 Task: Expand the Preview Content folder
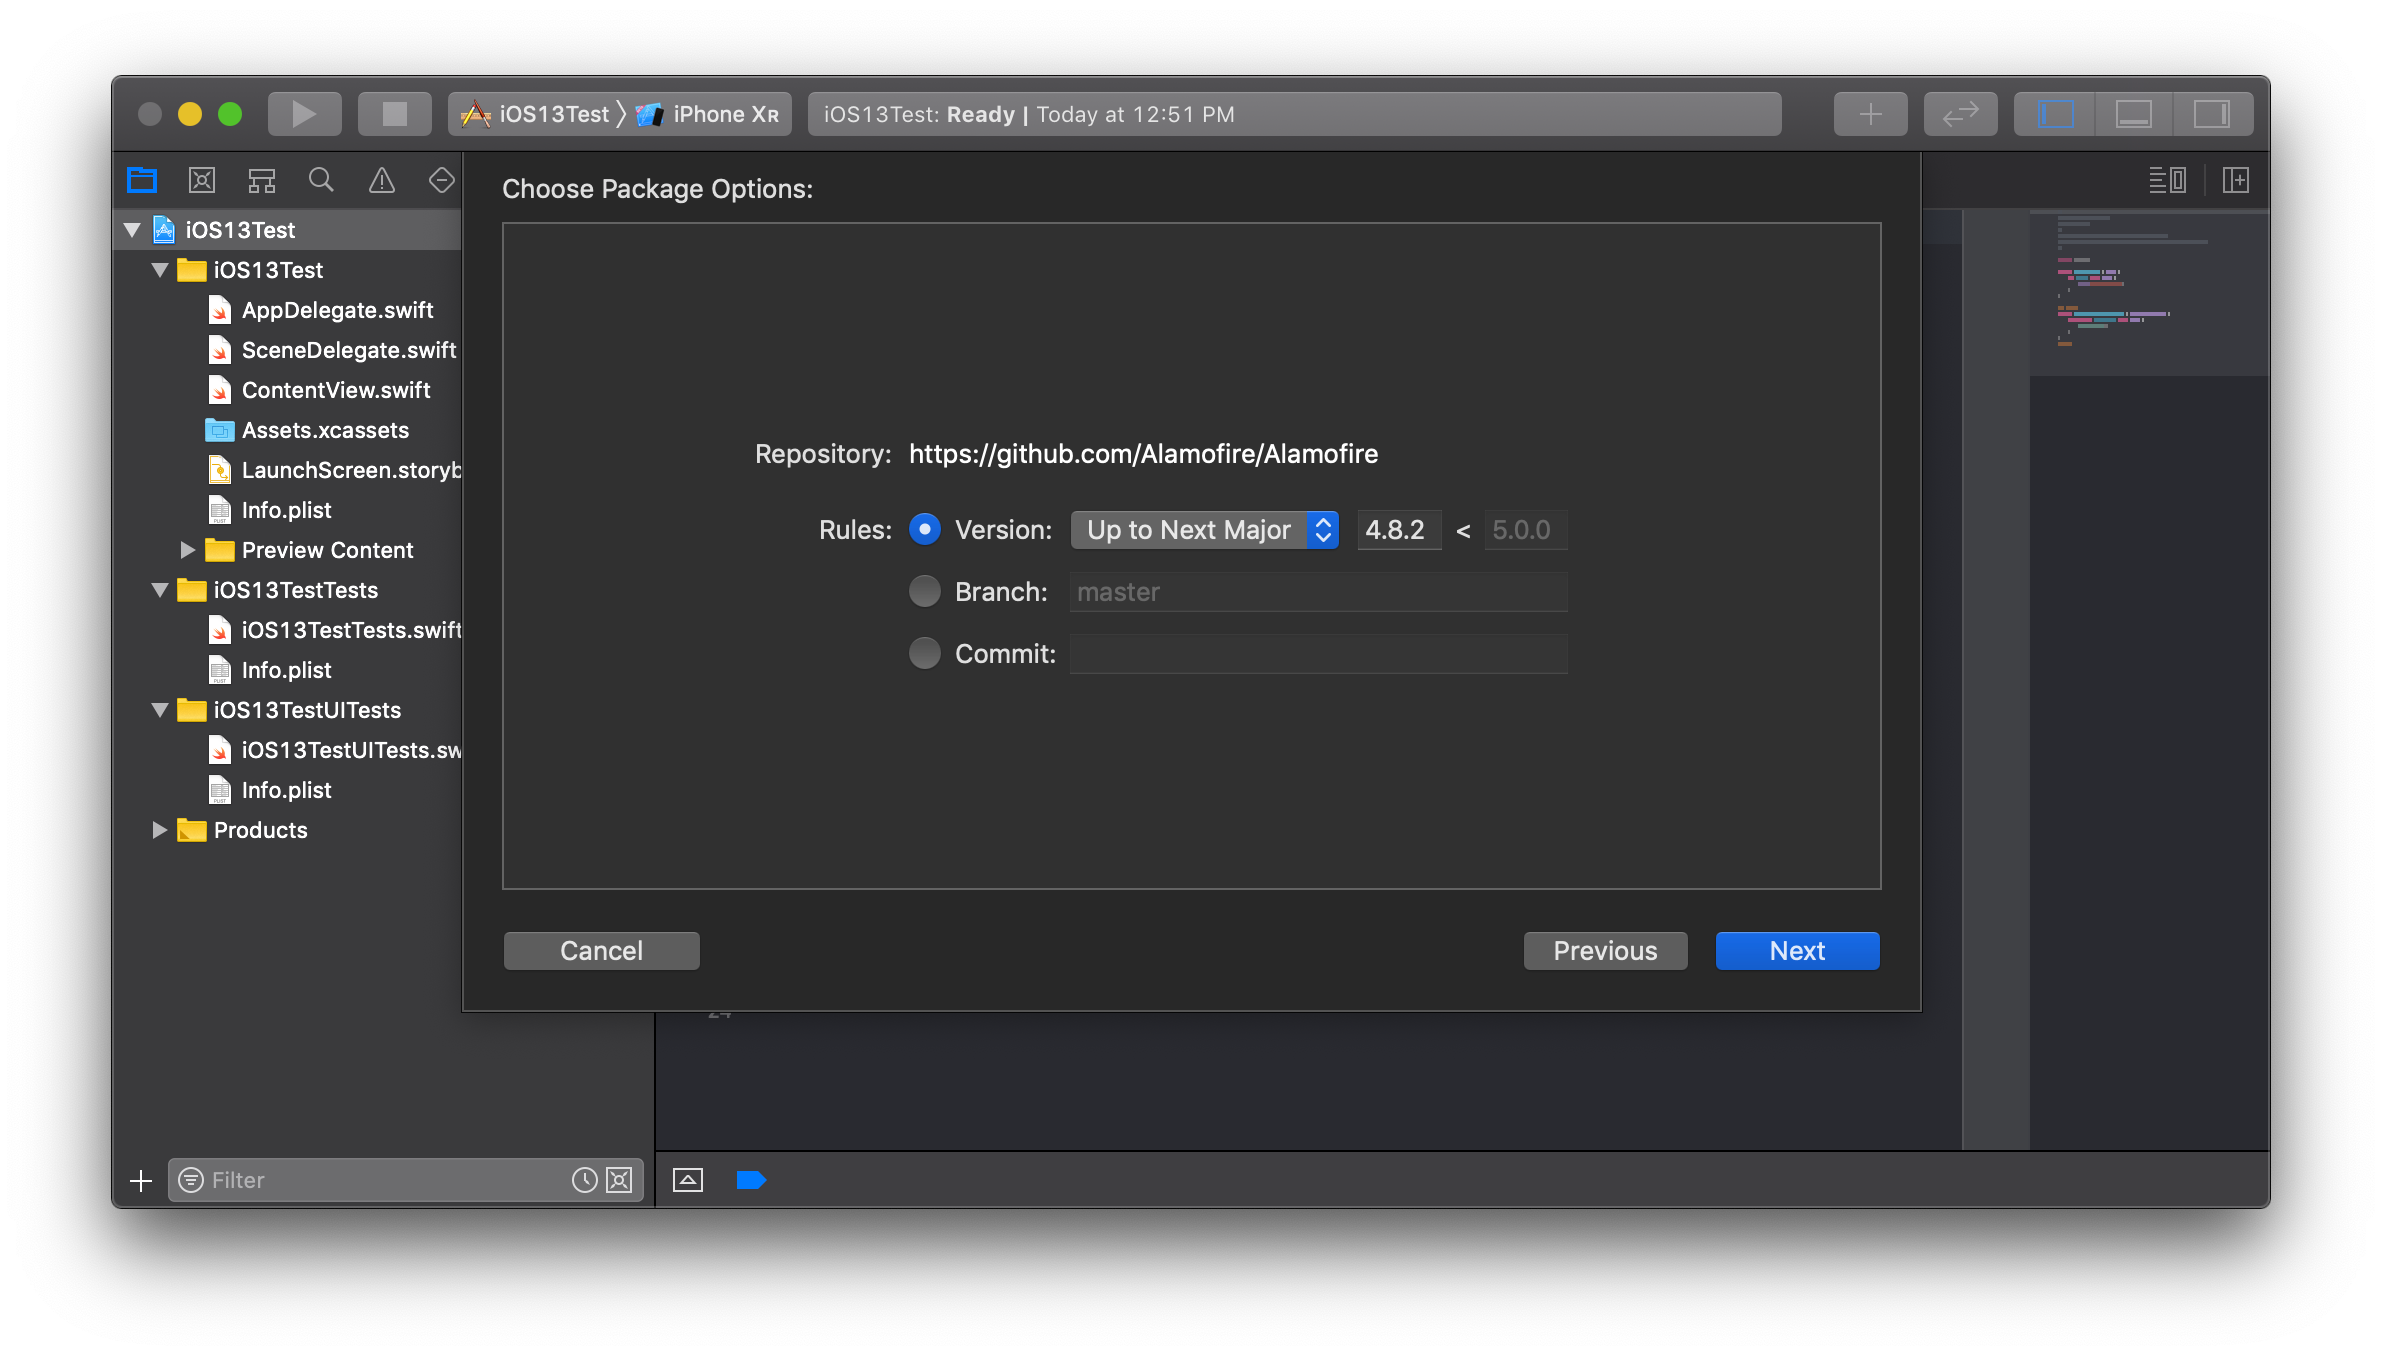click(x=187, y=550)
